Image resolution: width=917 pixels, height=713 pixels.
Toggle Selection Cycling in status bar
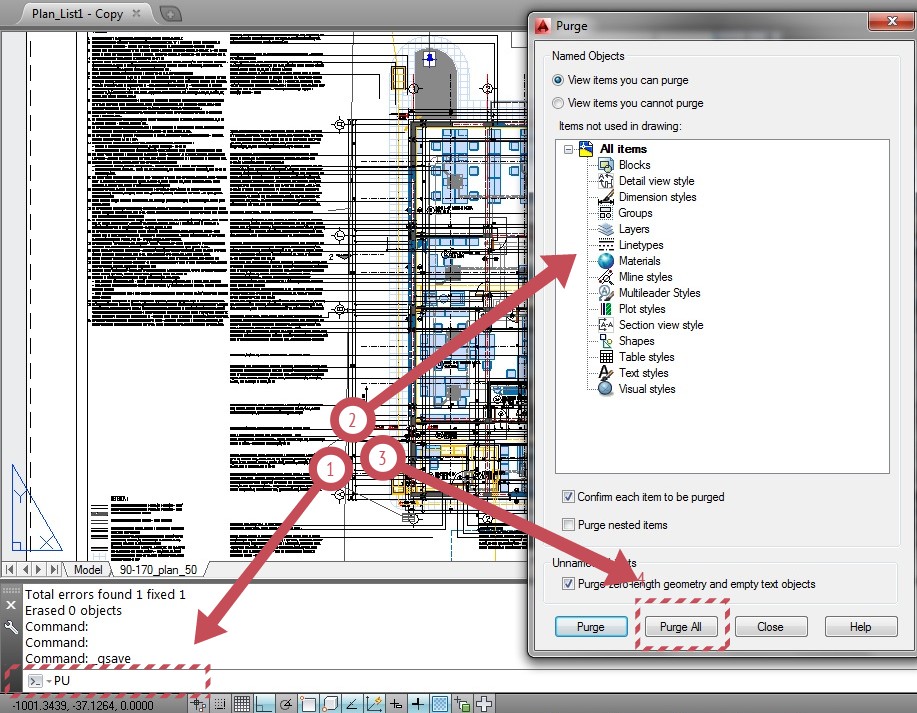(x=484, y=704)
